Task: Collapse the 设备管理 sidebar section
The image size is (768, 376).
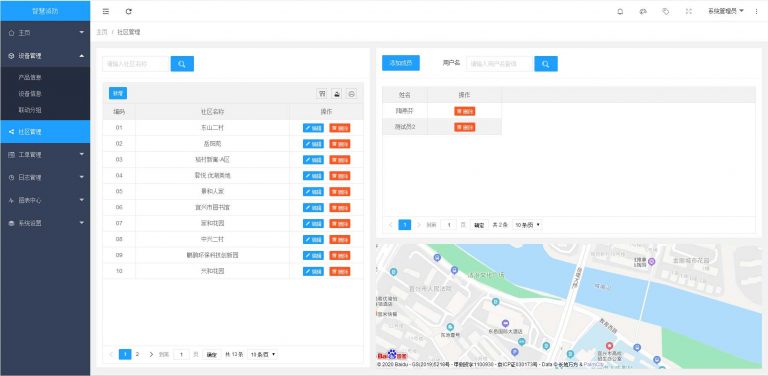Action: pos(45,56)
